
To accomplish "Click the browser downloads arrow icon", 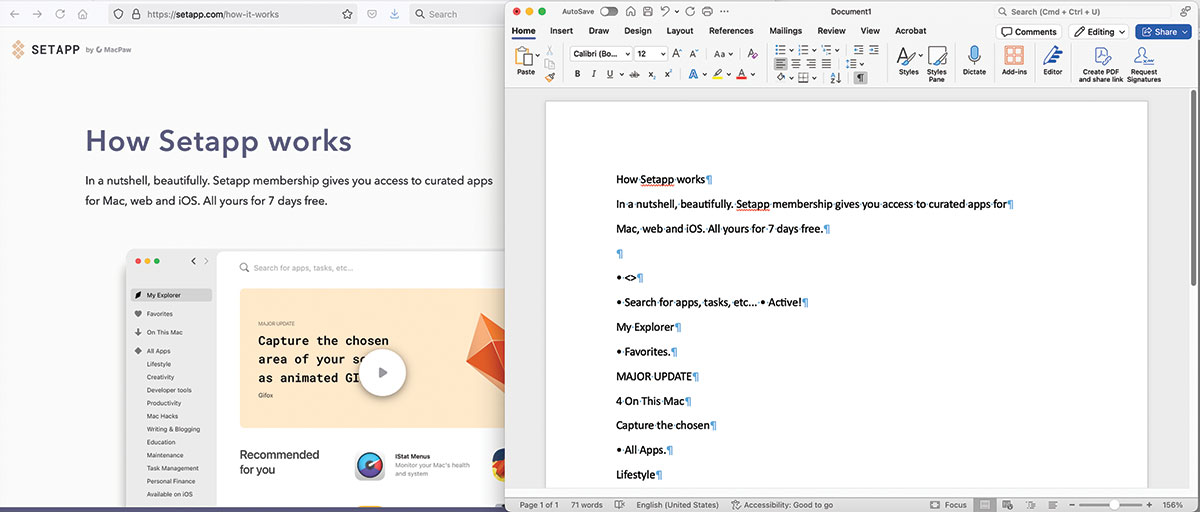I will (x=394, y=14).
